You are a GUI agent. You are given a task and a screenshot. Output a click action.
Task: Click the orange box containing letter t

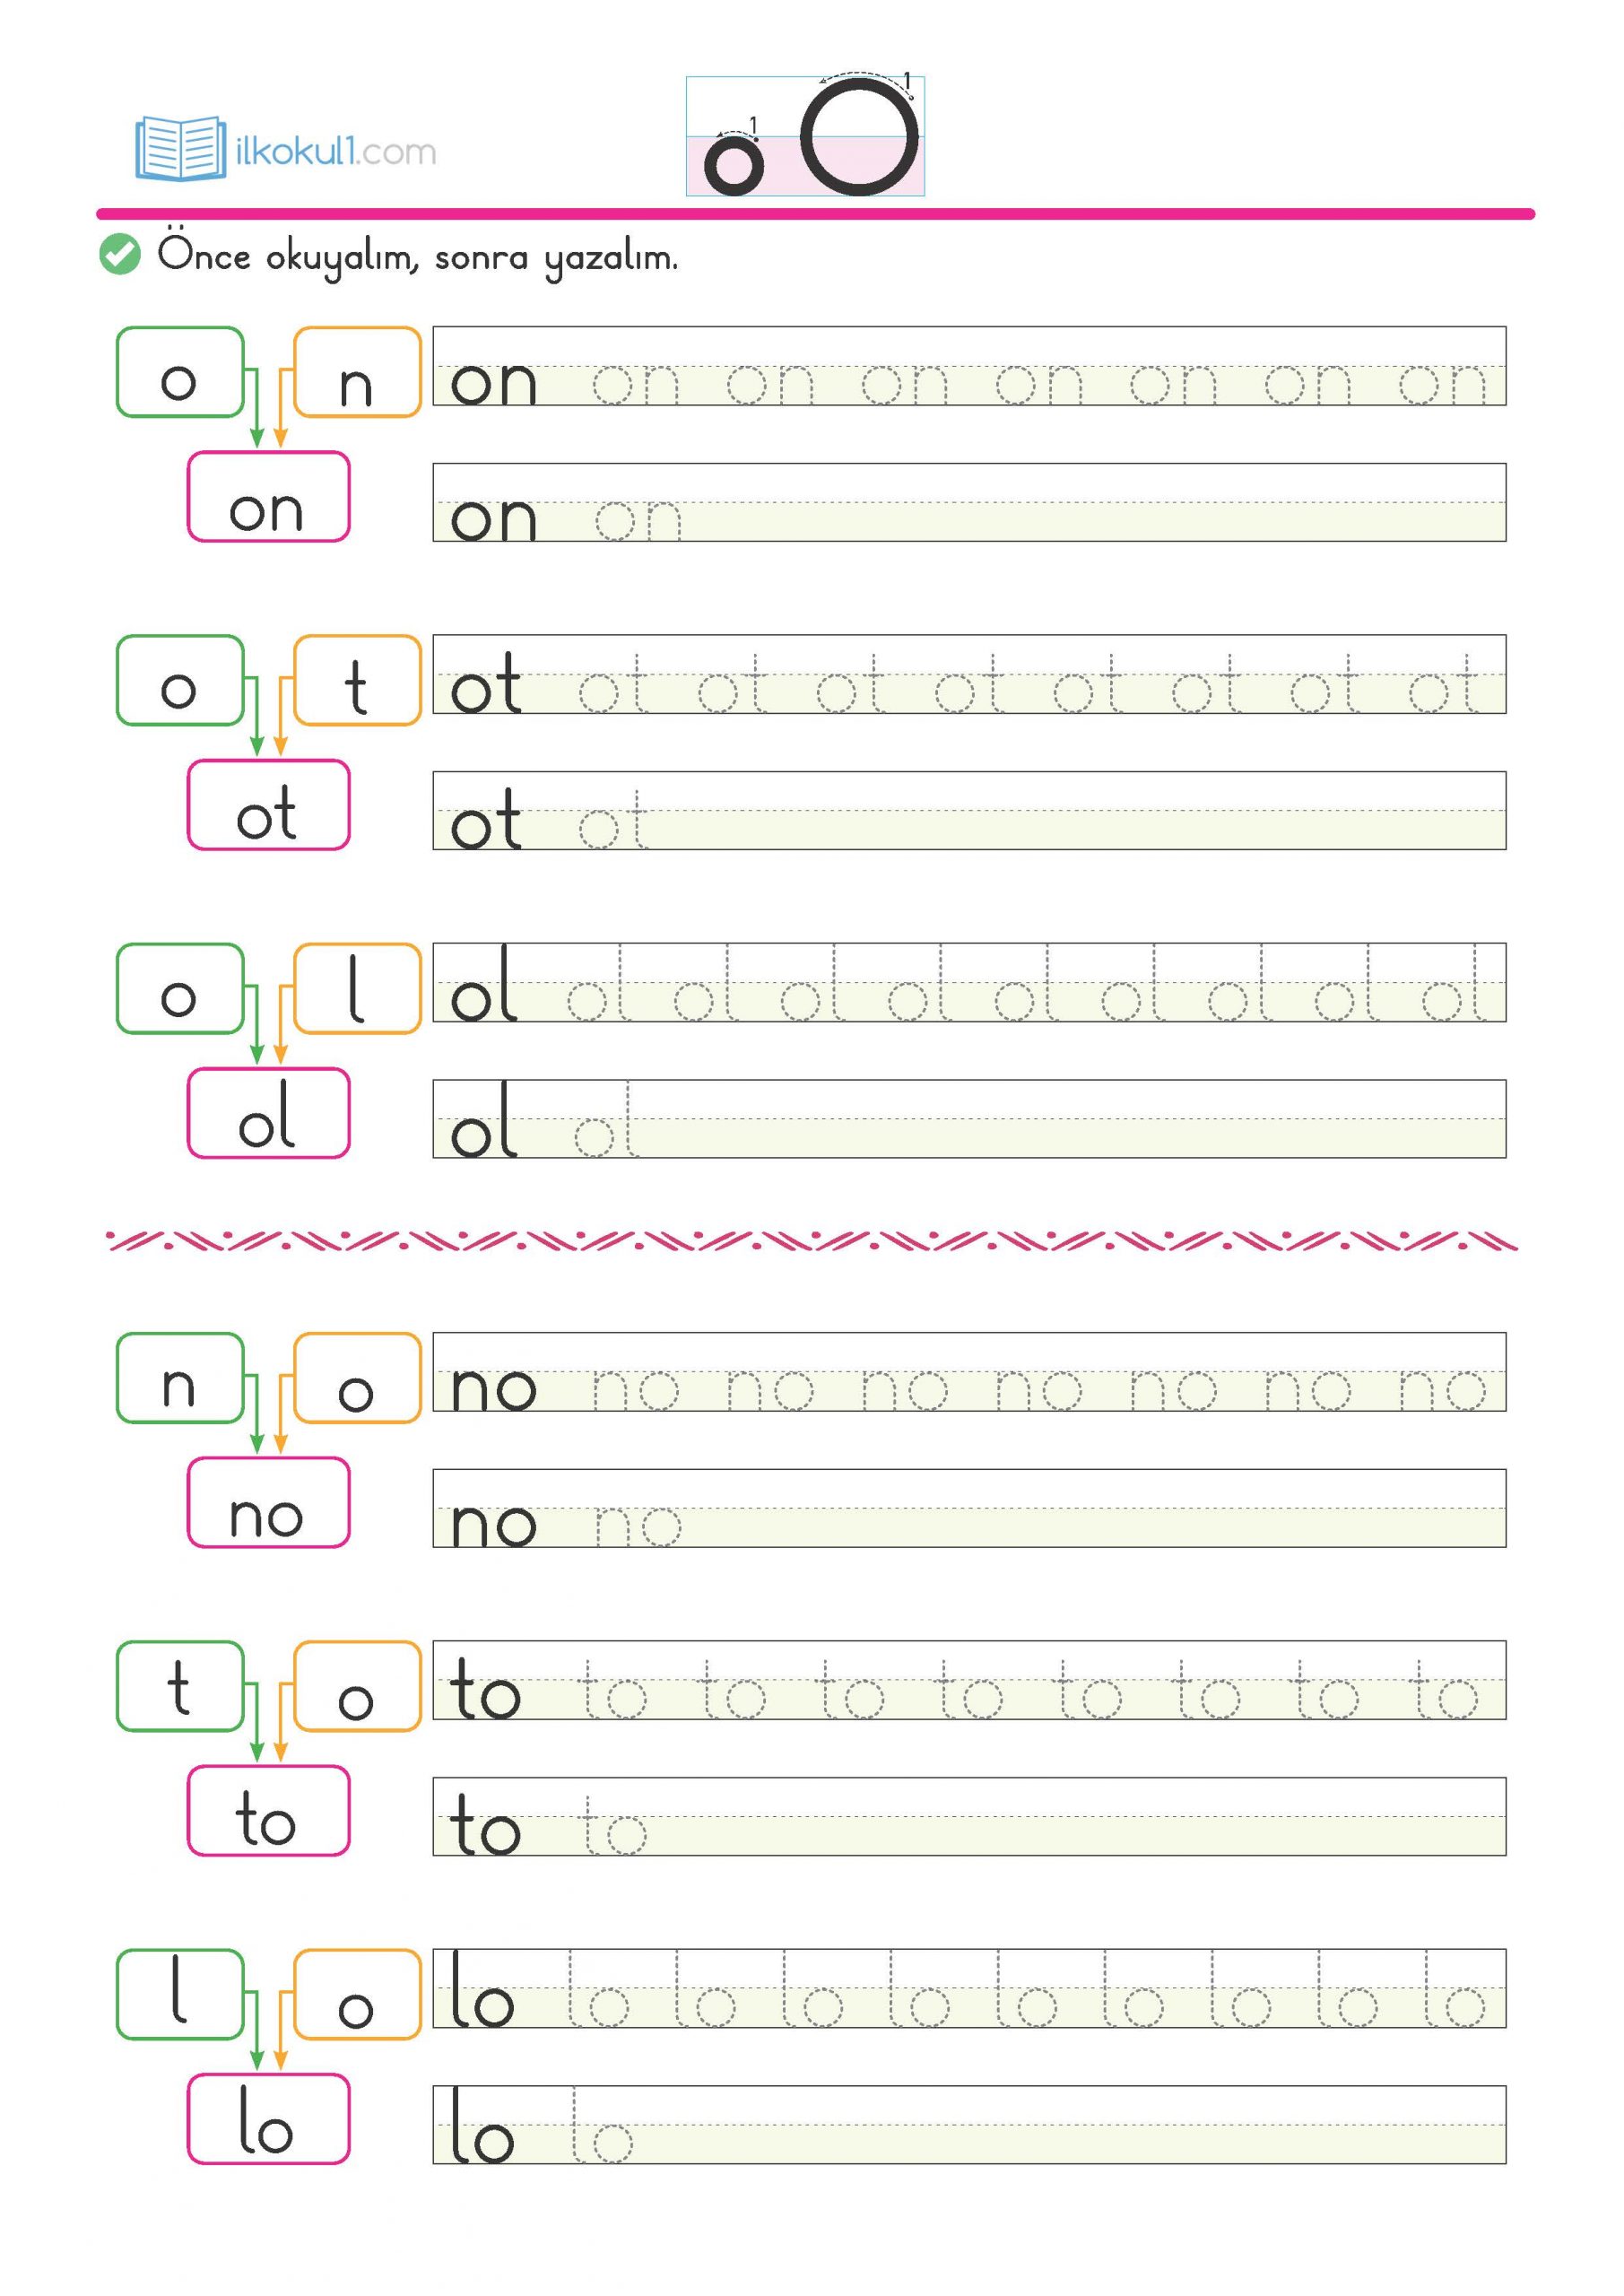tap(357, 680)
